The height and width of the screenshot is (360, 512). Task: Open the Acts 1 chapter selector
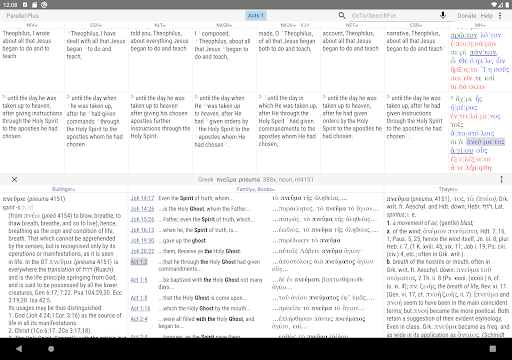click(256, 15)
